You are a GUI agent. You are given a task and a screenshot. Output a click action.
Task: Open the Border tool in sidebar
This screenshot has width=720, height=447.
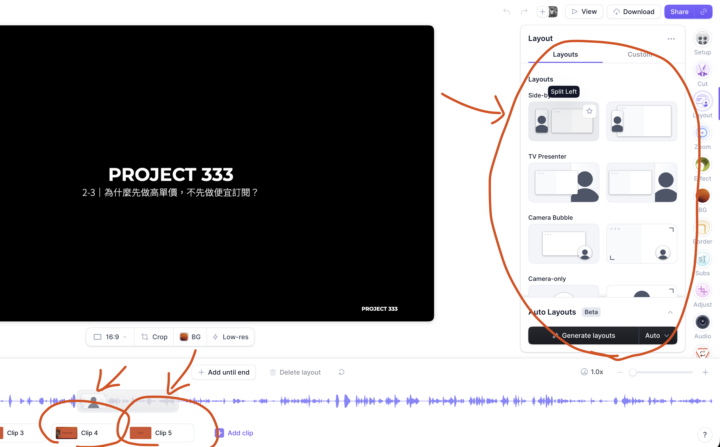(x=702, y=228)
